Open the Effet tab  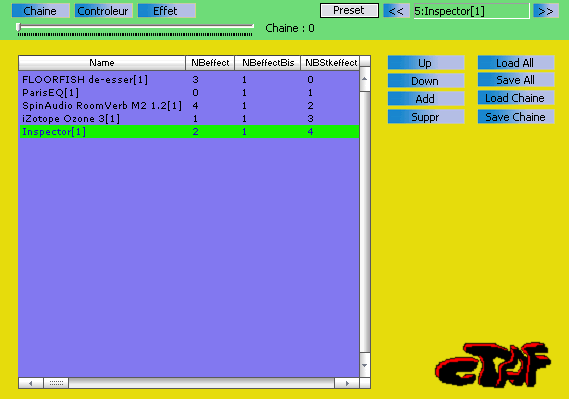point(167,11)
